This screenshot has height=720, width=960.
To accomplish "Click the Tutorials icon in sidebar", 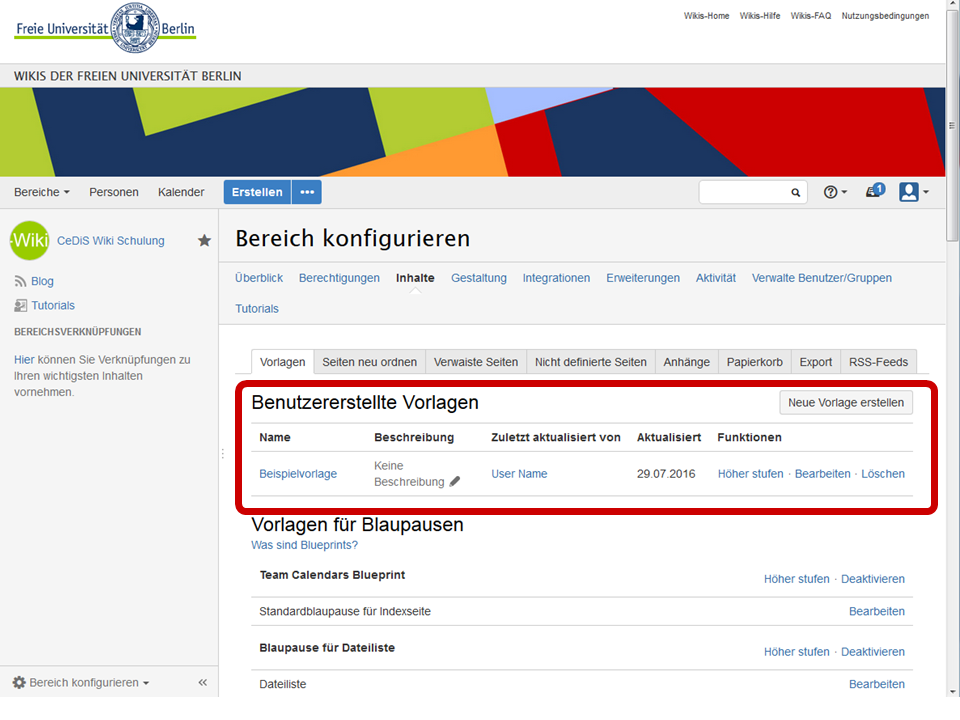I will coord(20,306).
